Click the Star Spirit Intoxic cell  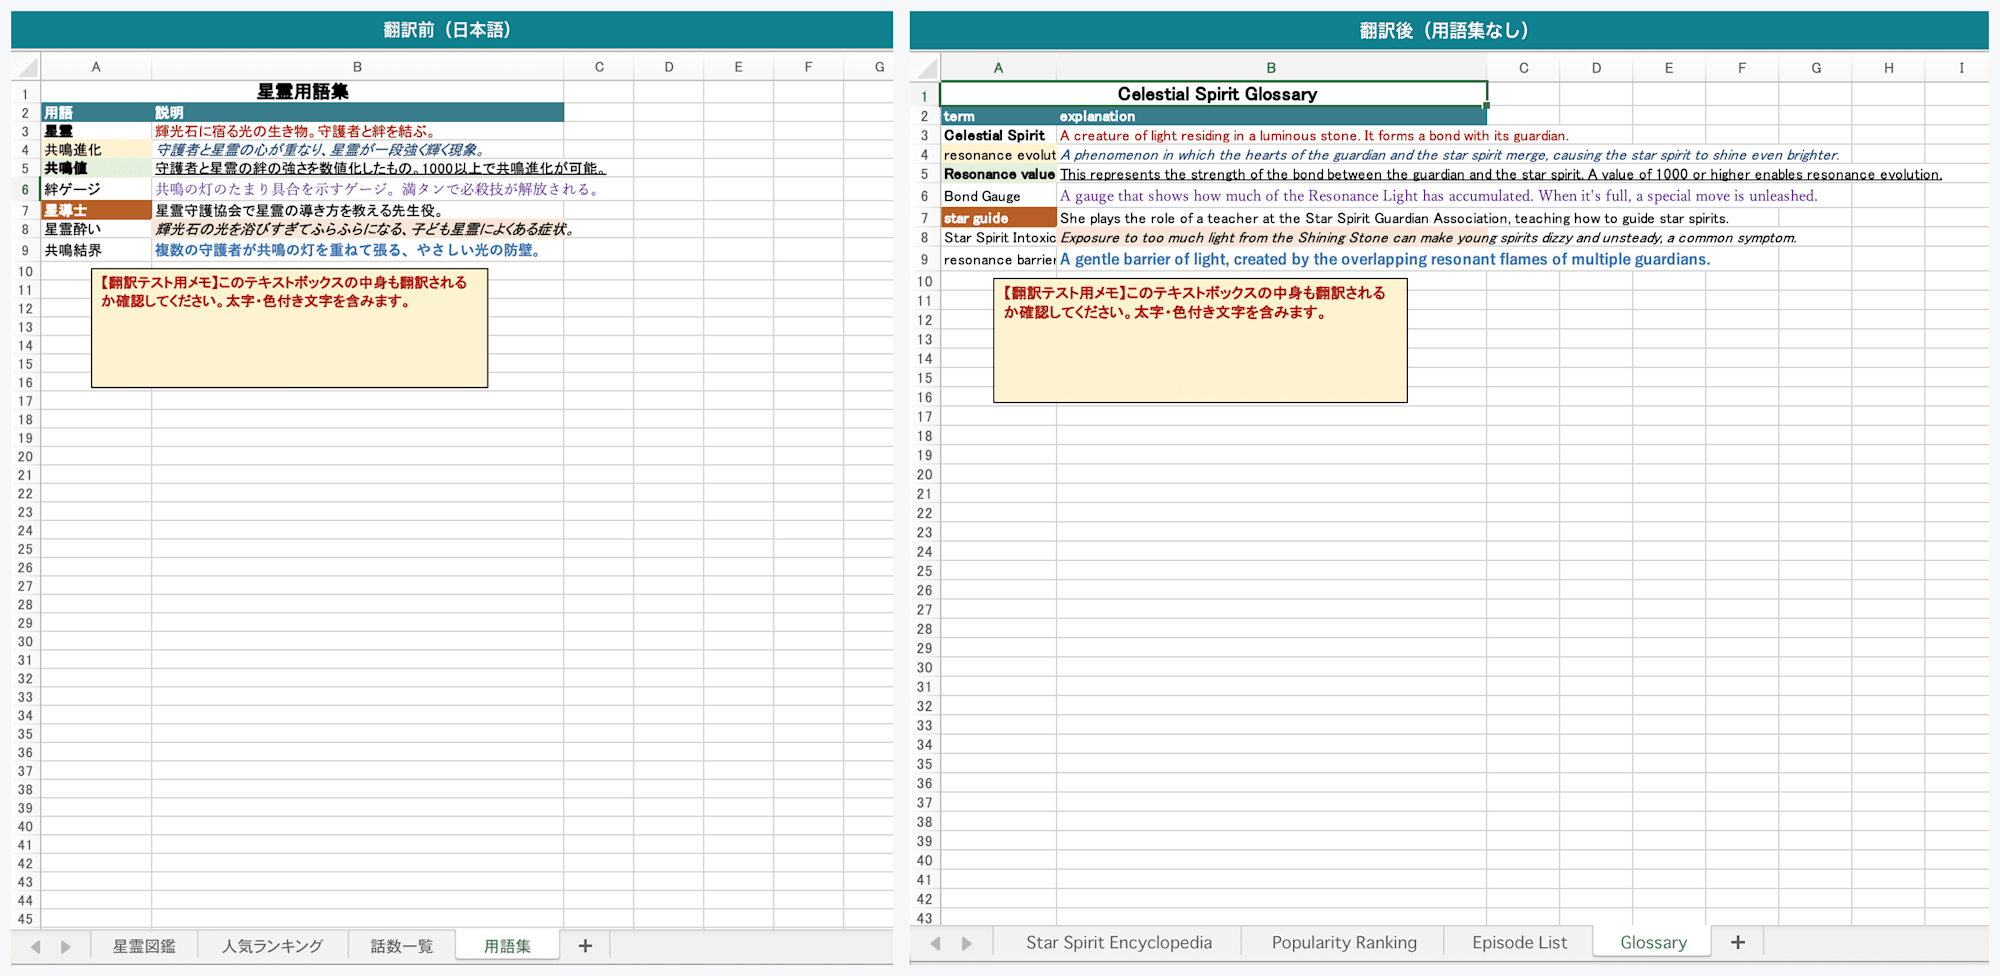click(998, 238)
